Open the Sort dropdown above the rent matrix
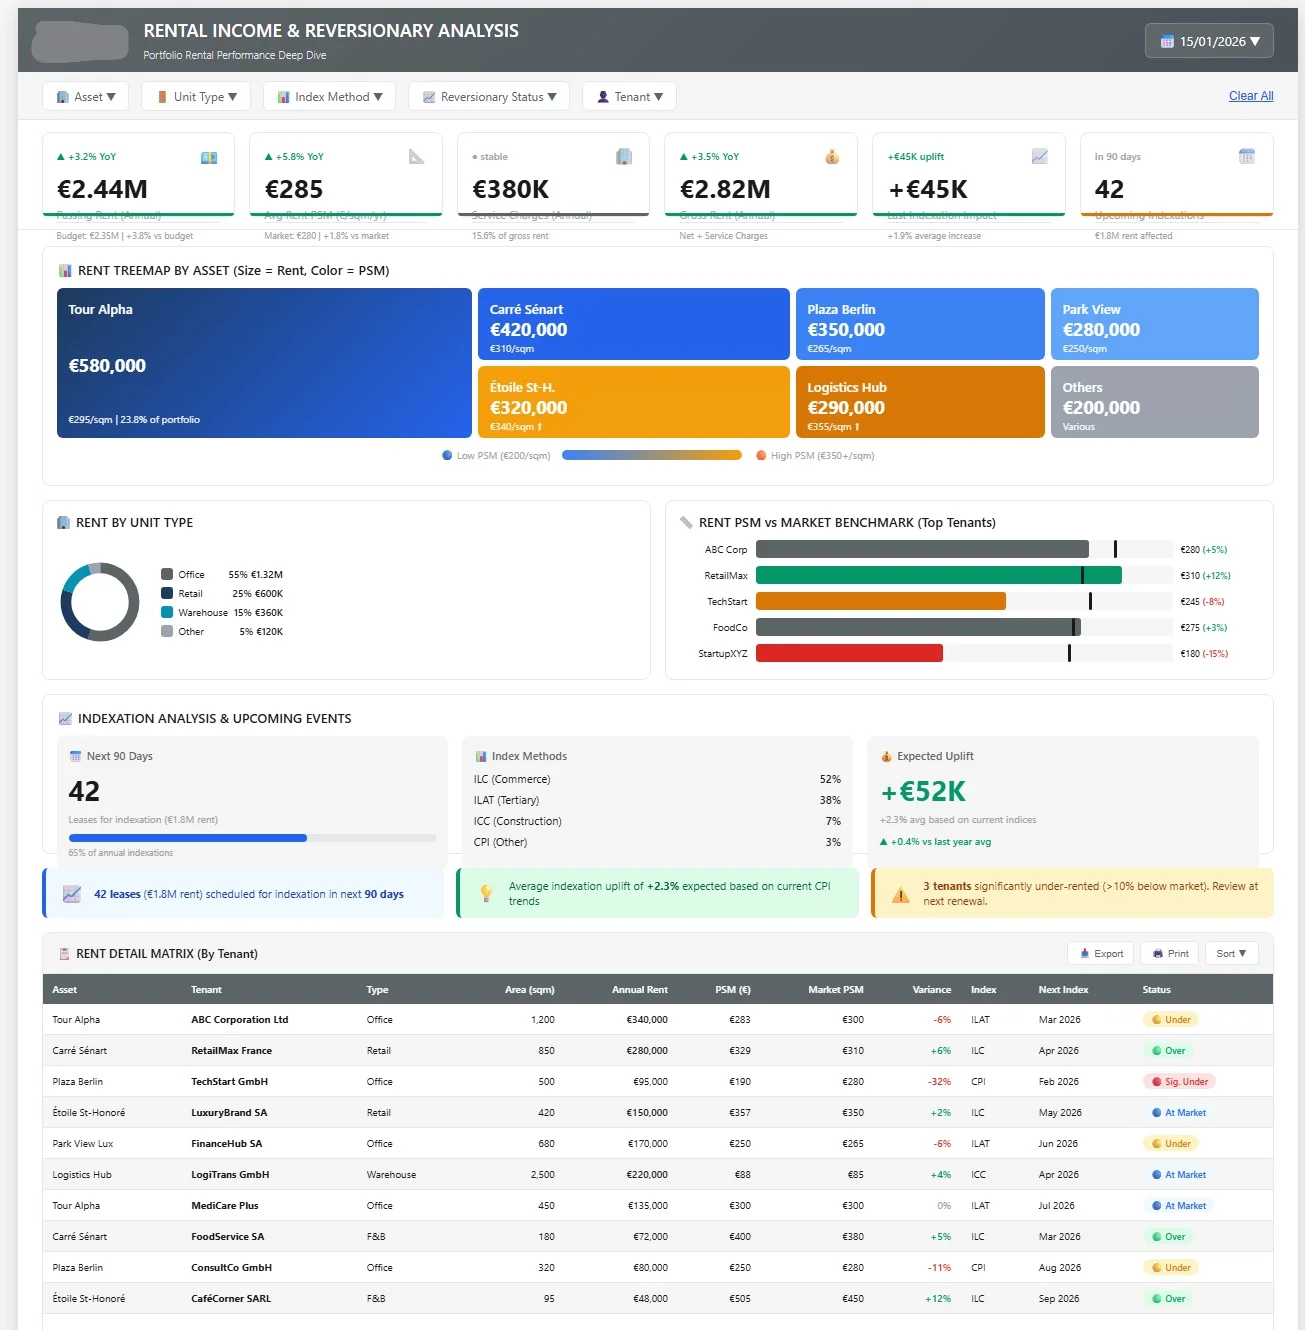 pos(1231,953)
